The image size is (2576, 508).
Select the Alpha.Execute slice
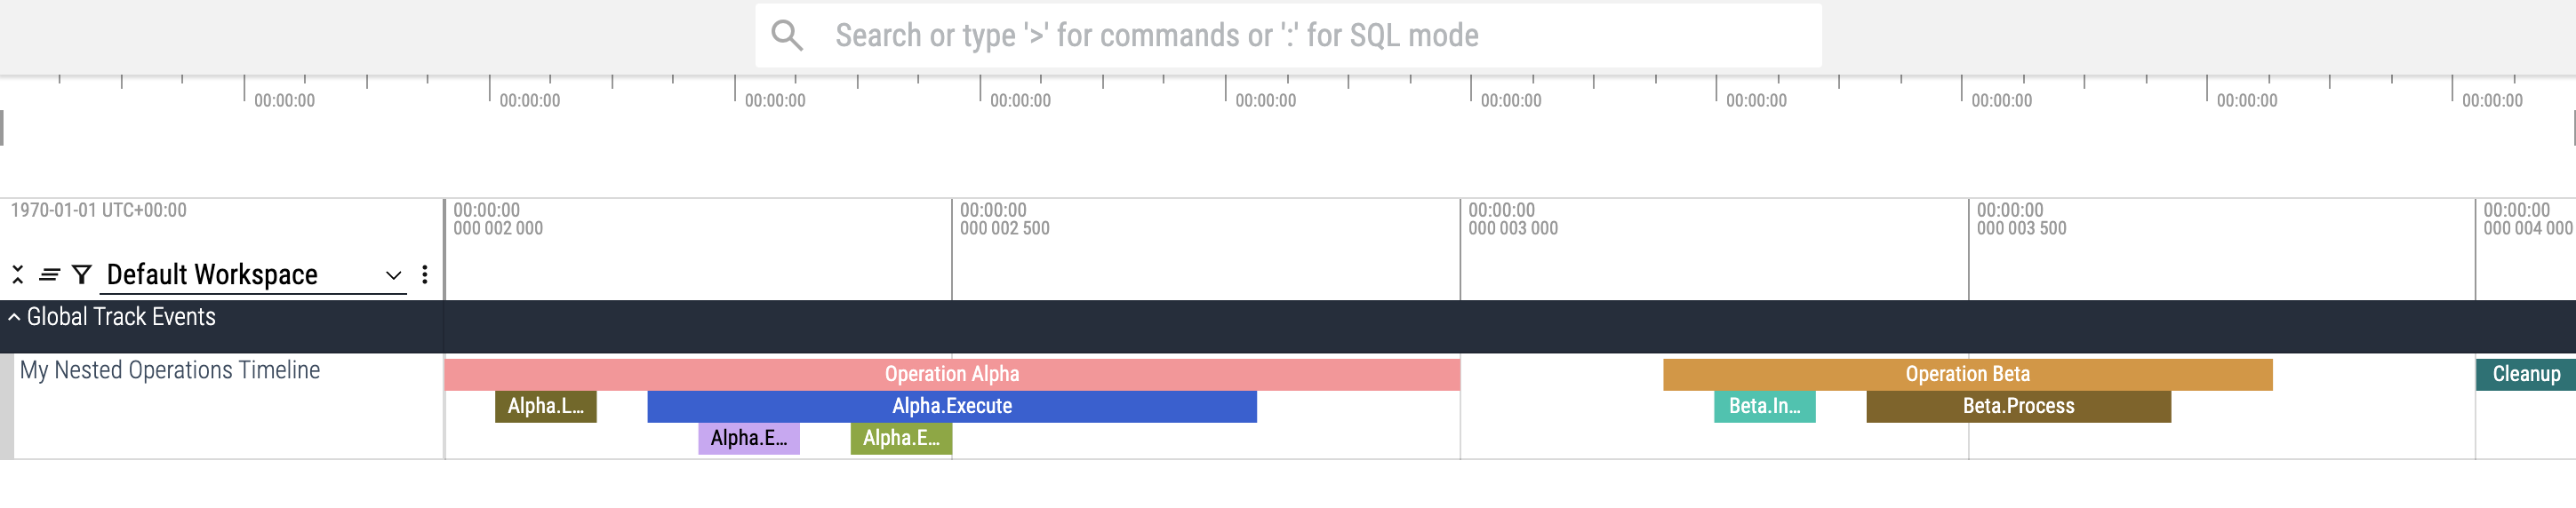(951, 407)
